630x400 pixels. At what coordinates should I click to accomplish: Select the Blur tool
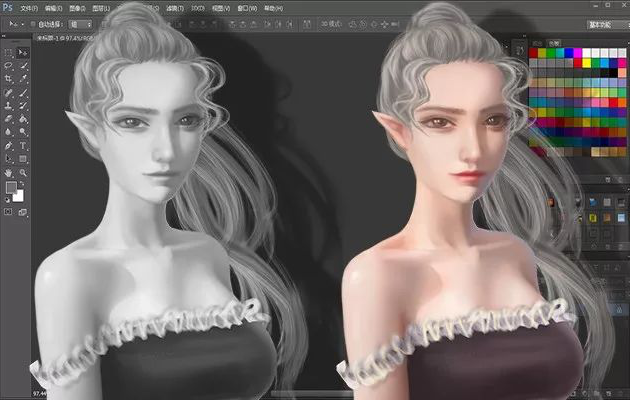8,132
